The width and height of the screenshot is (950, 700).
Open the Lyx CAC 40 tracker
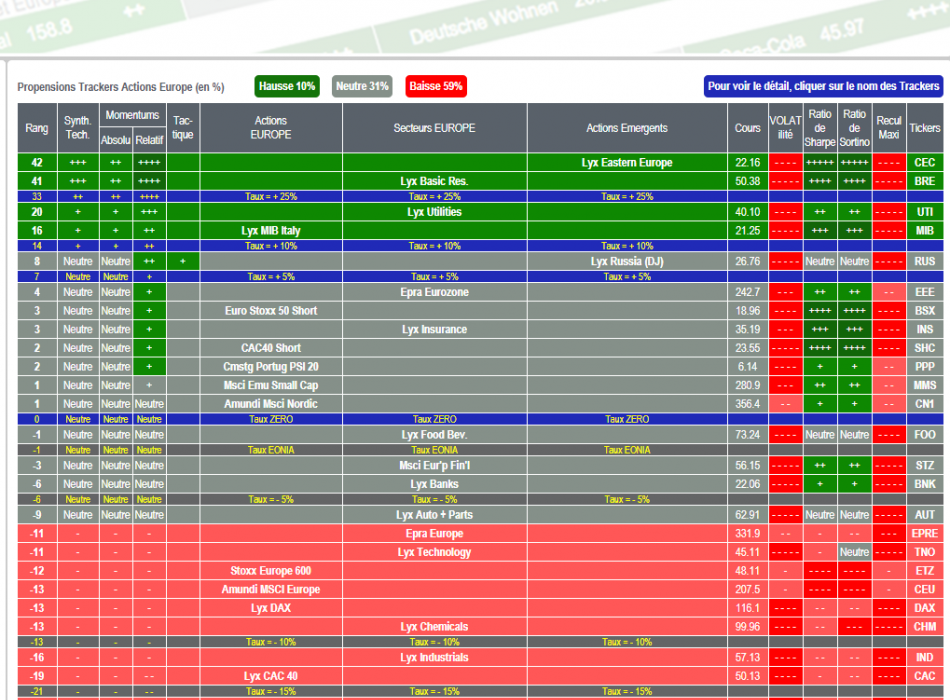tap(270, 676)
